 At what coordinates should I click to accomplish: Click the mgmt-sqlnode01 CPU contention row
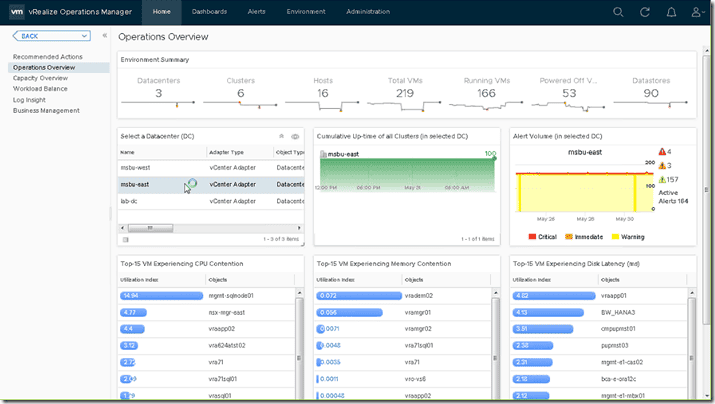click(x=207, y=295)
